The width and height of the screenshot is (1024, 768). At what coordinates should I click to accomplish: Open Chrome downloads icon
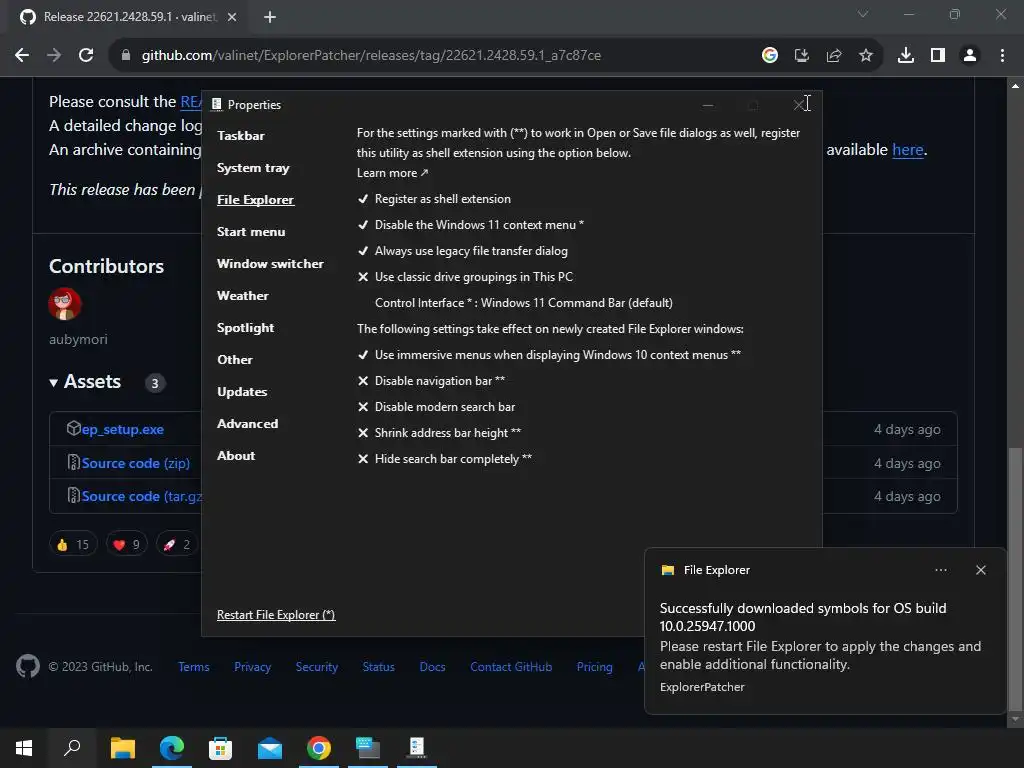point(906,56)
